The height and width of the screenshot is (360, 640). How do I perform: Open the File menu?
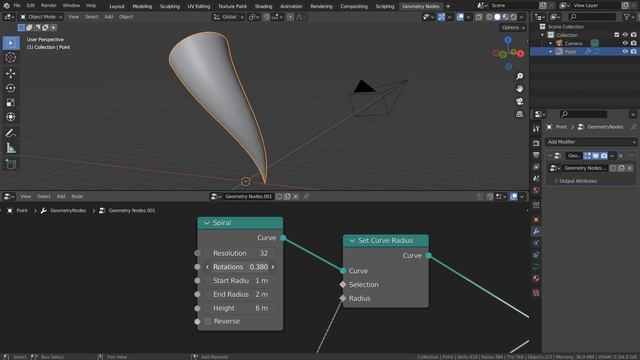pyautogui.click(x=17, y=6)
